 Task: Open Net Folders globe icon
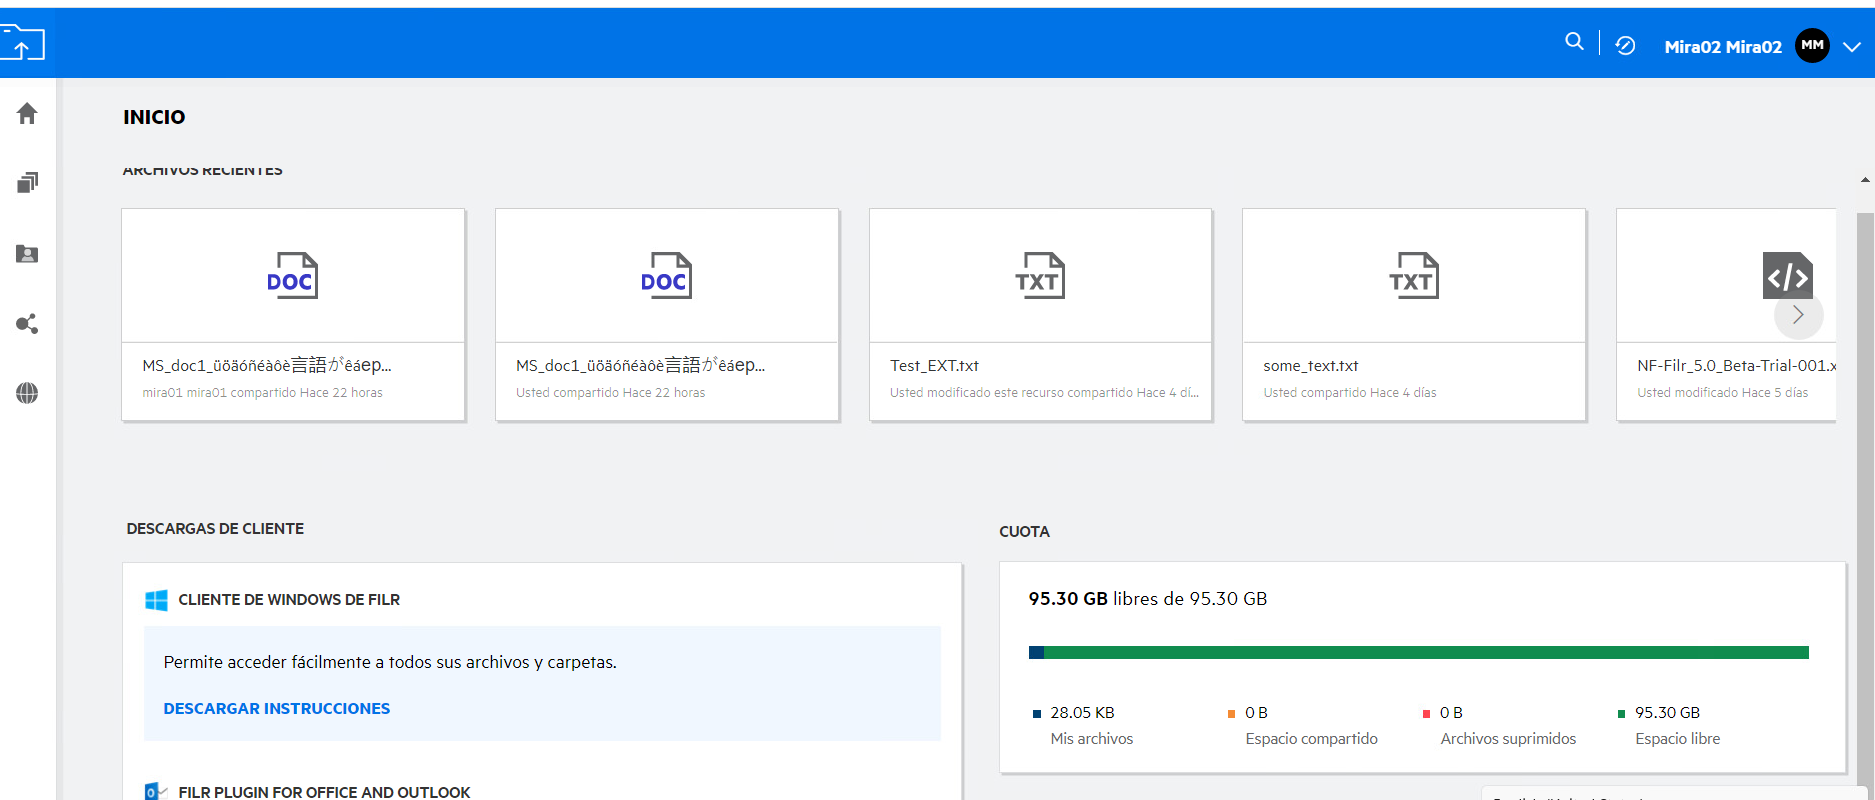(x=27, y=393)
